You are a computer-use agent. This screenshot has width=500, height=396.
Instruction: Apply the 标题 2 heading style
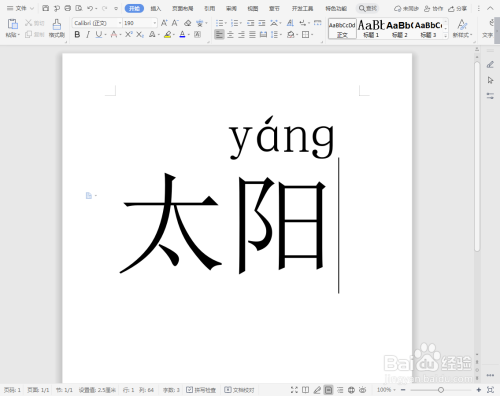coord(400,29)
